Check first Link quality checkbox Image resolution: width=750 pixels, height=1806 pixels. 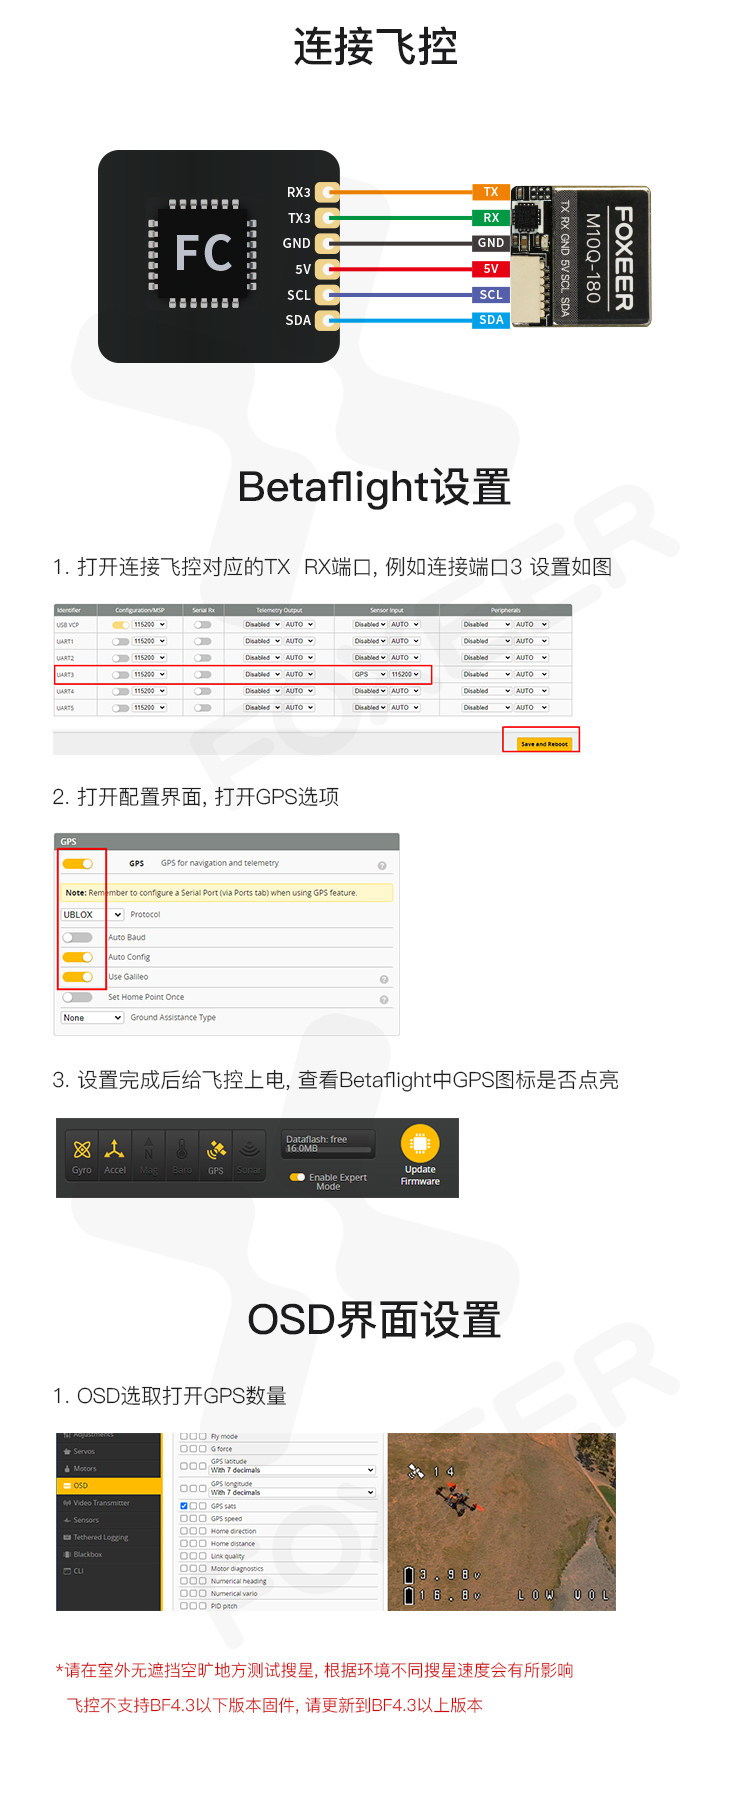[184, 1556]
